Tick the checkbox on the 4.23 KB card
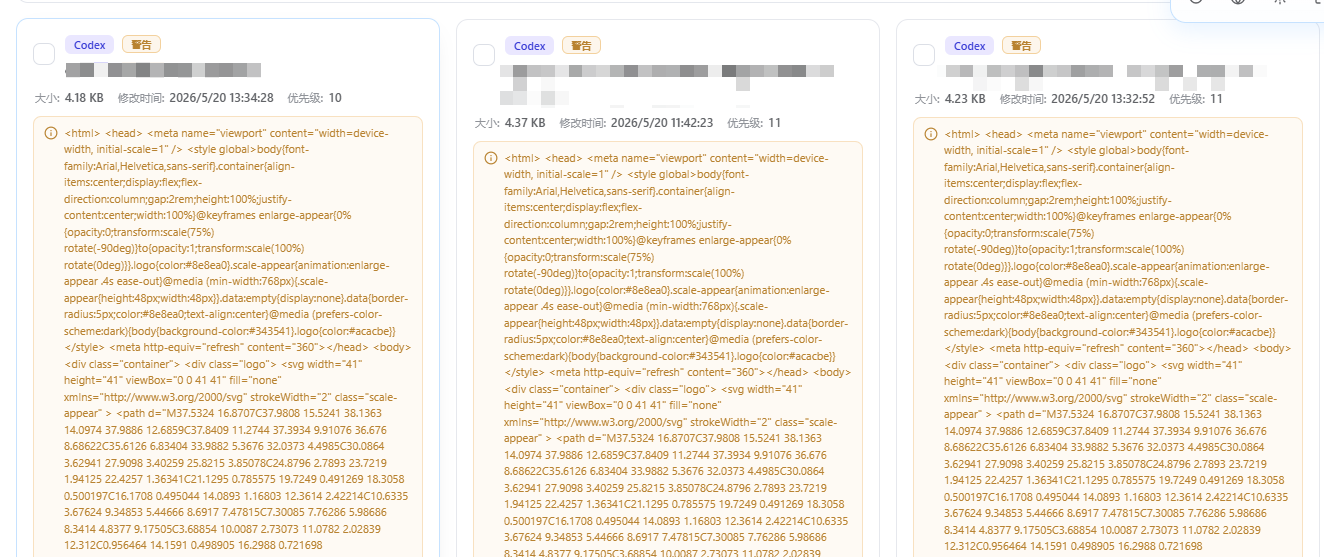Screen dimensions: 1324x557 click(x=924, y=55)
